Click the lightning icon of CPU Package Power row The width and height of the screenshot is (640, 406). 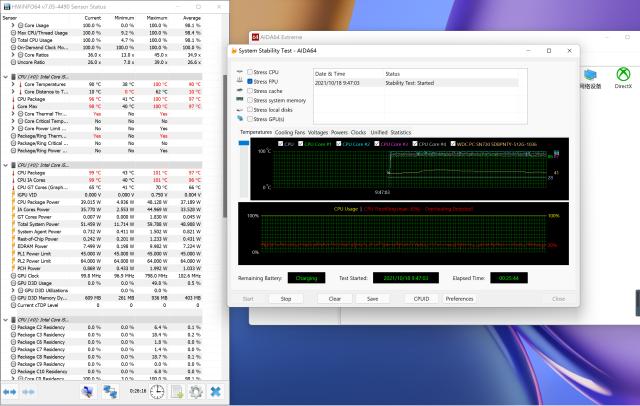13,202
